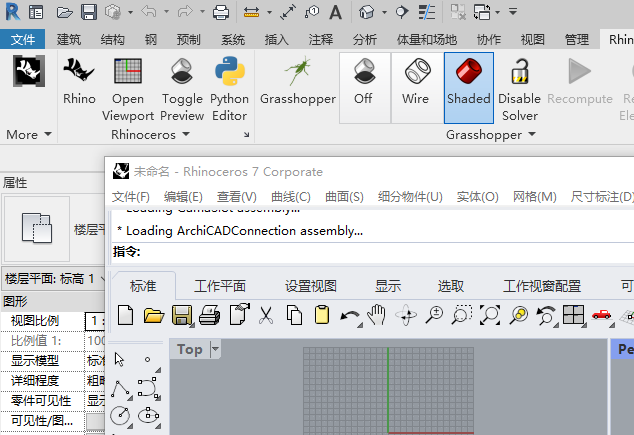Click the 视图比例 value field
Viewport: 634px width, 435px height.
(95, 321)
